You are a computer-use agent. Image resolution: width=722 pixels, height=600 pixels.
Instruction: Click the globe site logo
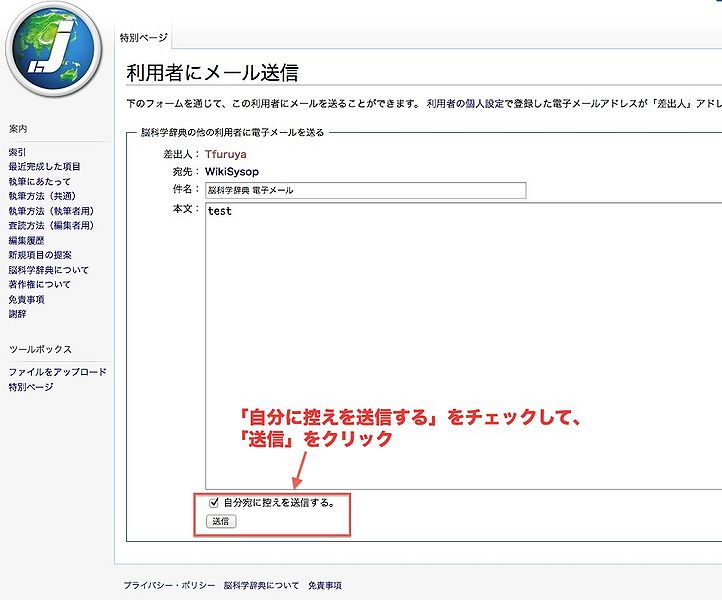[x=51, y=48]
